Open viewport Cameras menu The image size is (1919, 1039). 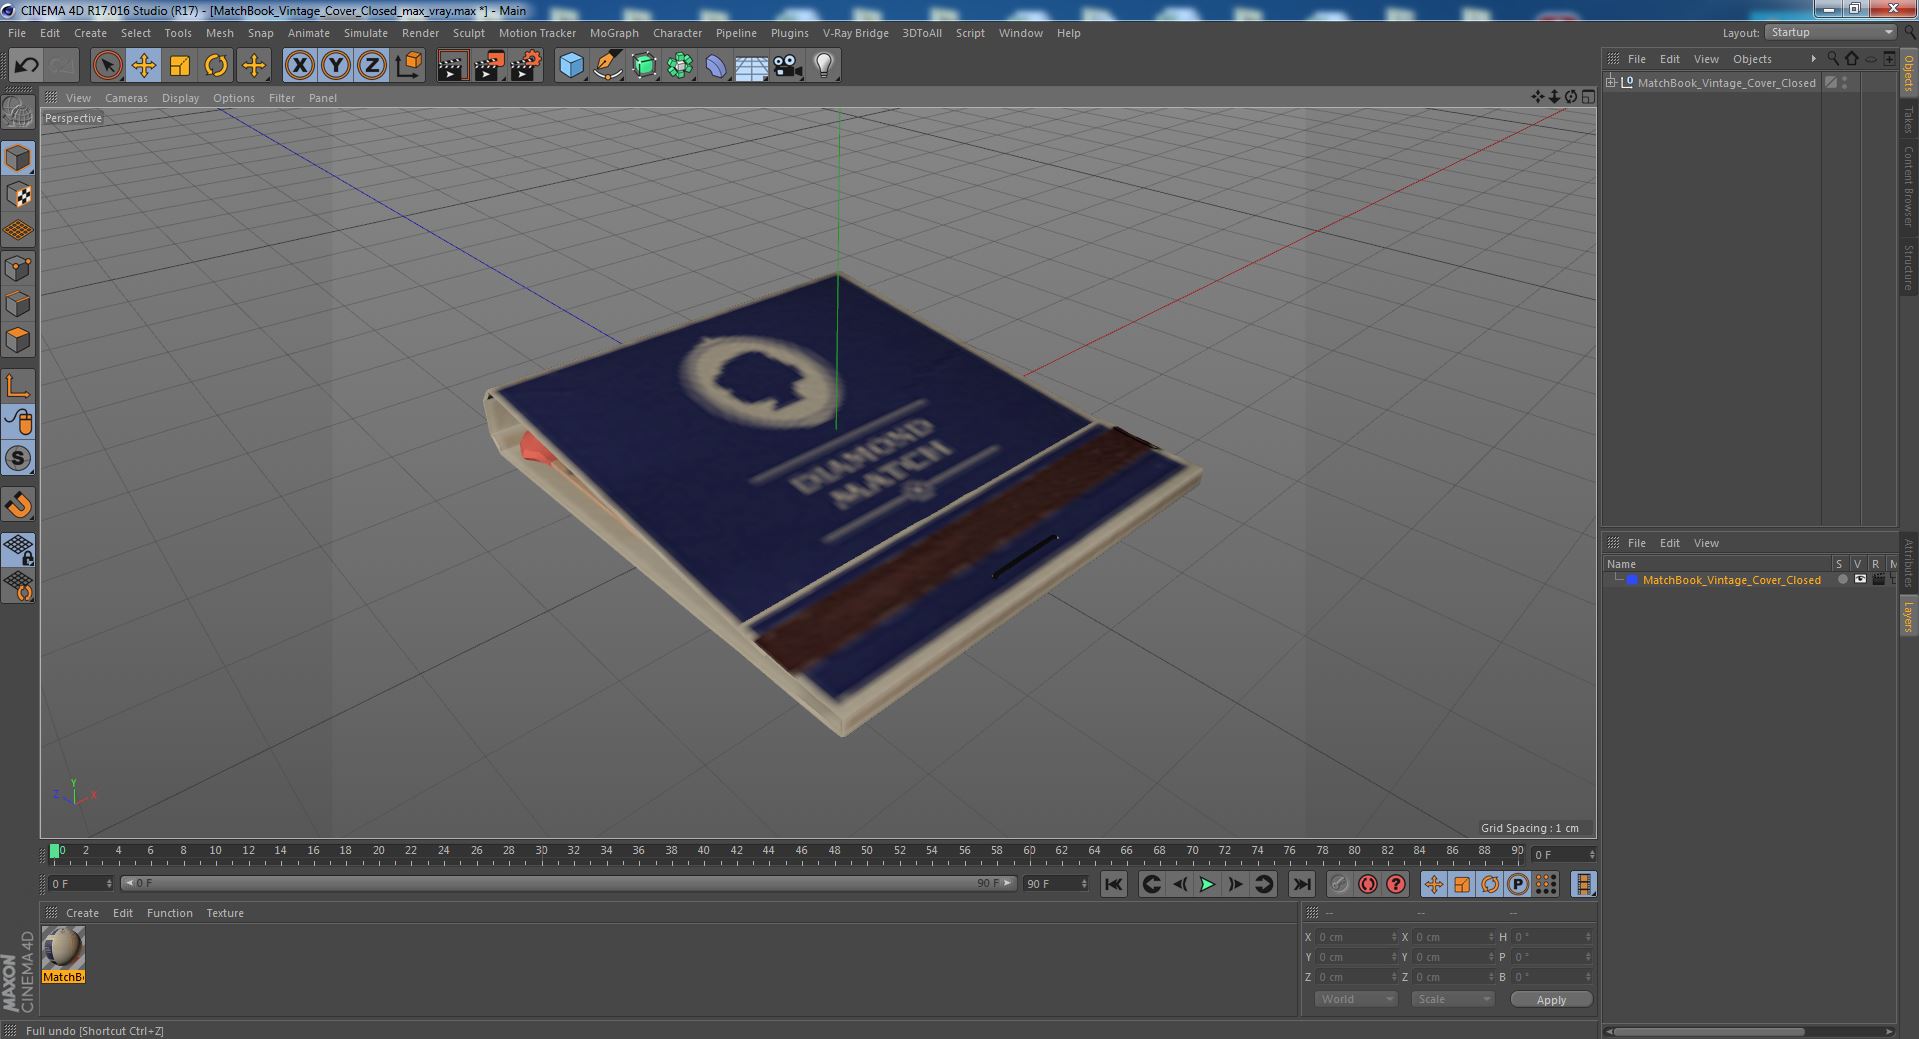pos(126,98)
